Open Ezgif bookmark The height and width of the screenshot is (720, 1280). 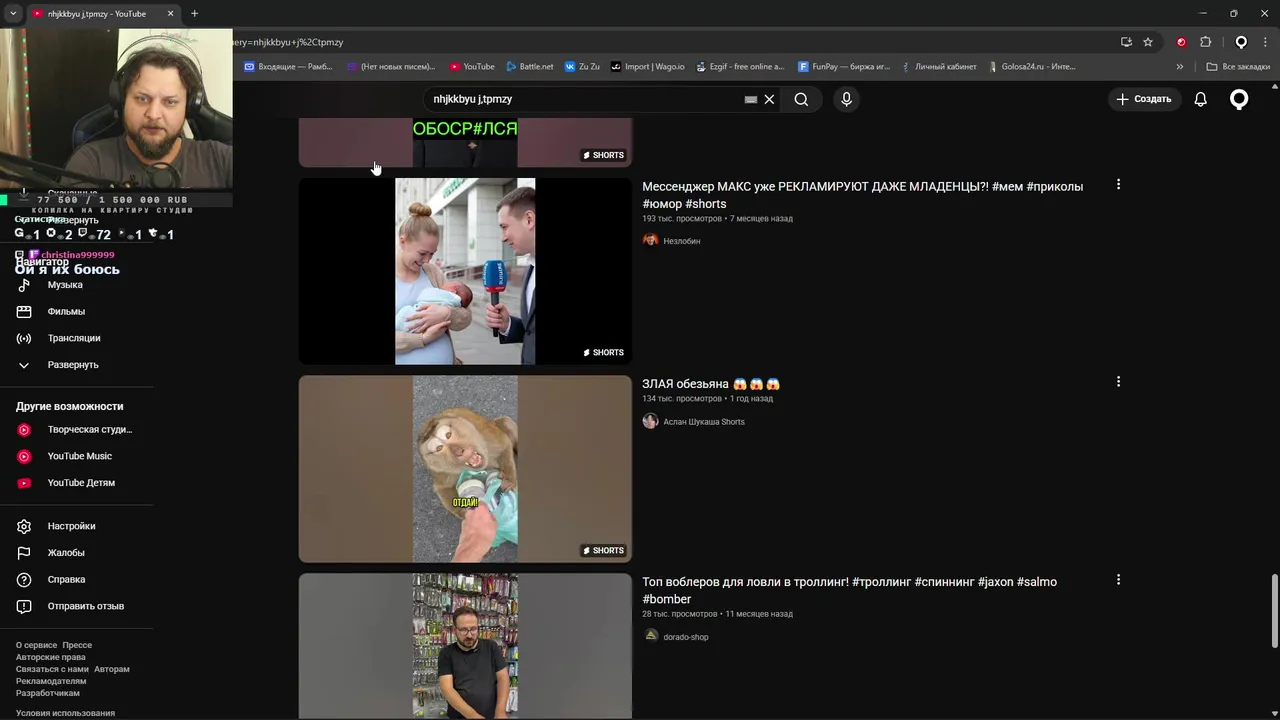[739, 67]
